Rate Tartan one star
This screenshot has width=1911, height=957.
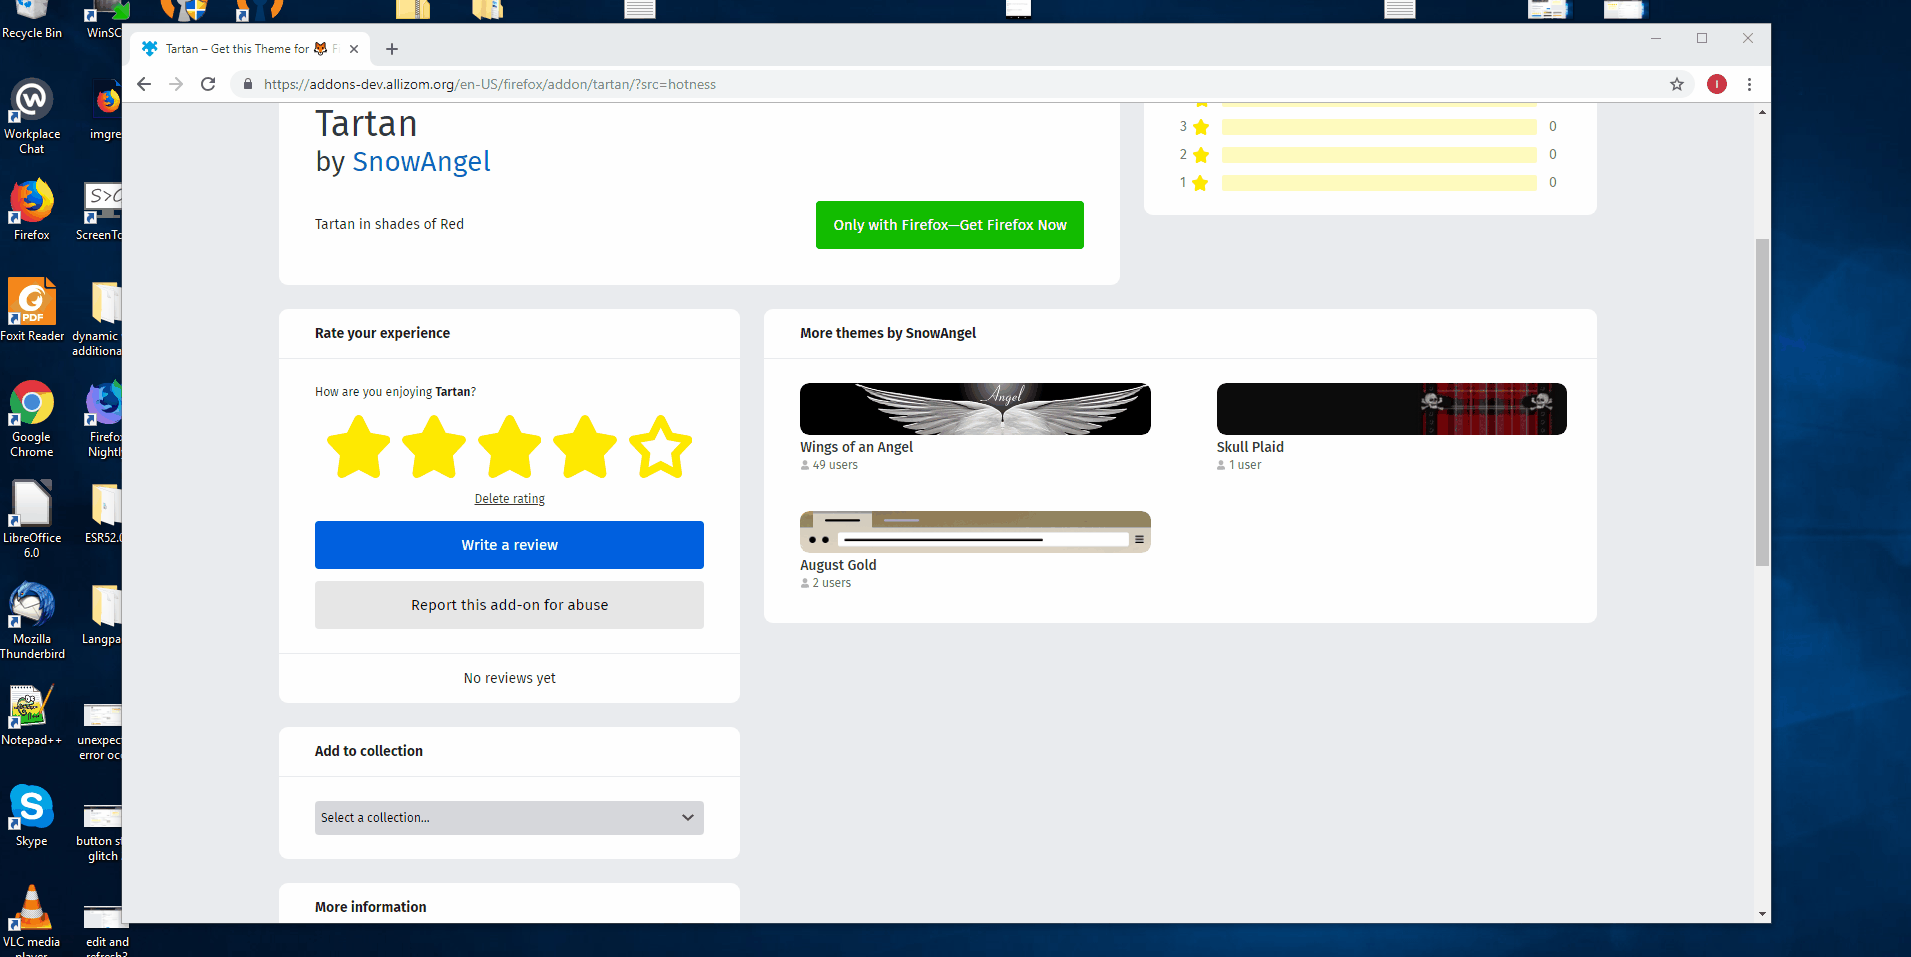pyautogui.click(x=358, y=447)
